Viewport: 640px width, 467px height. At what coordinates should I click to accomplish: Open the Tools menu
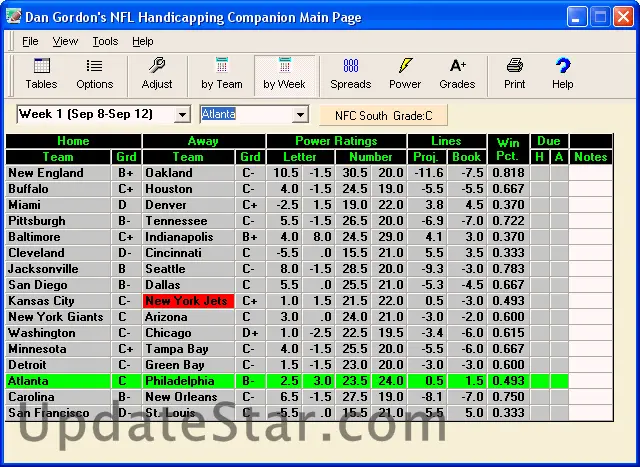tap(105, 41)
